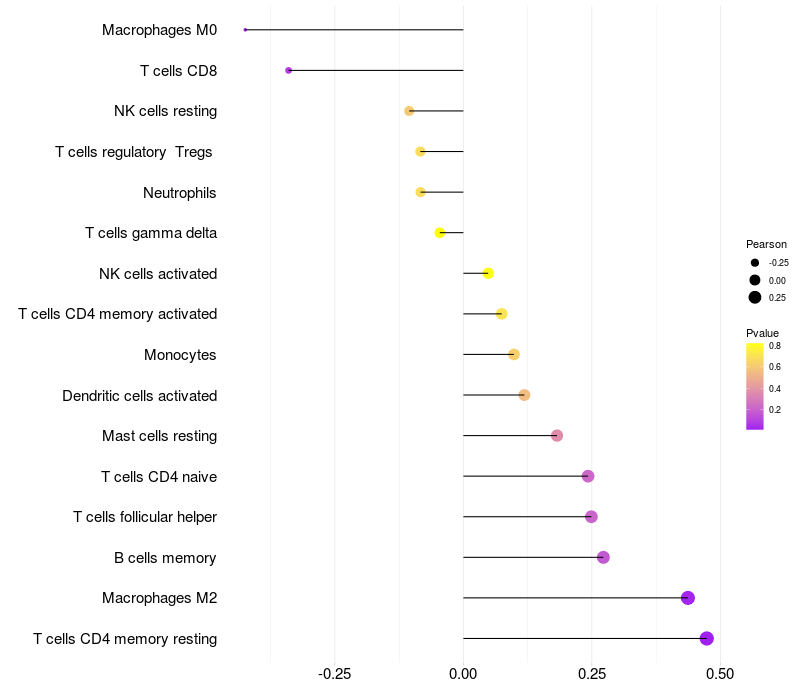The height and width of the screenshot is (700, 800).
Task: Click the Pearson legend -0.25 size circle
Action: (755, 262)
